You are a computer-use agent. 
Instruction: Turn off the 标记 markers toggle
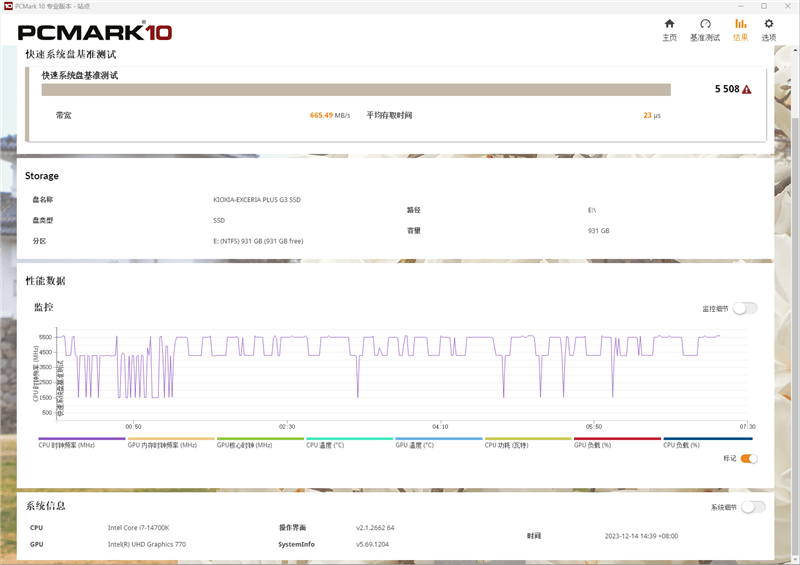click(748, 458)
